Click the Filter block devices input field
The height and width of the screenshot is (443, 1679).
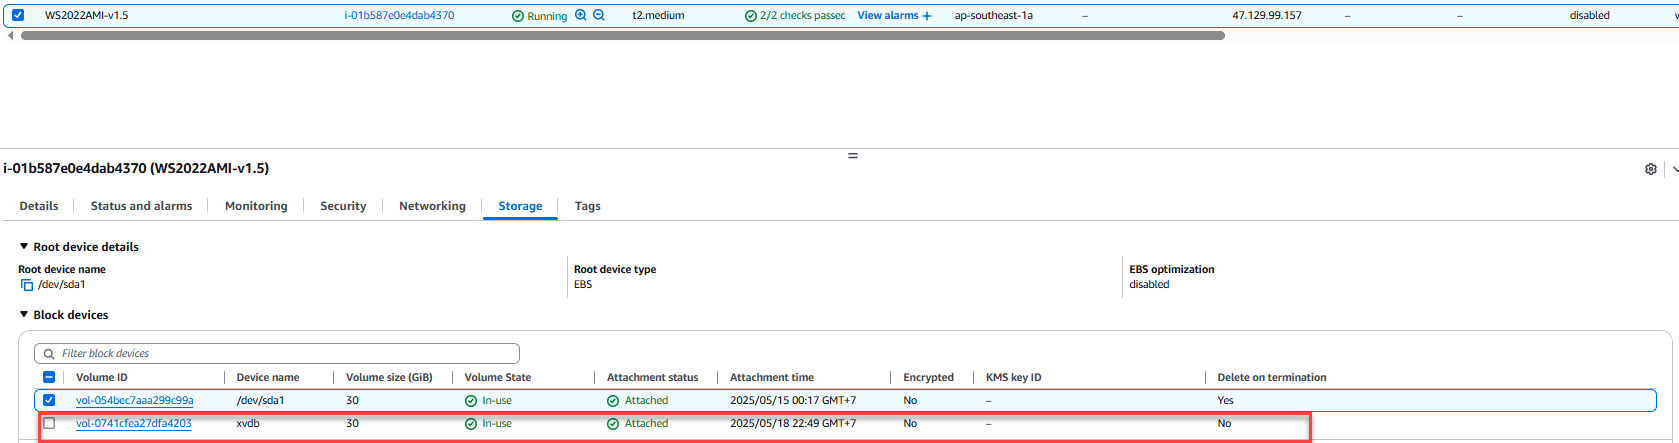(x=277, y=353)
